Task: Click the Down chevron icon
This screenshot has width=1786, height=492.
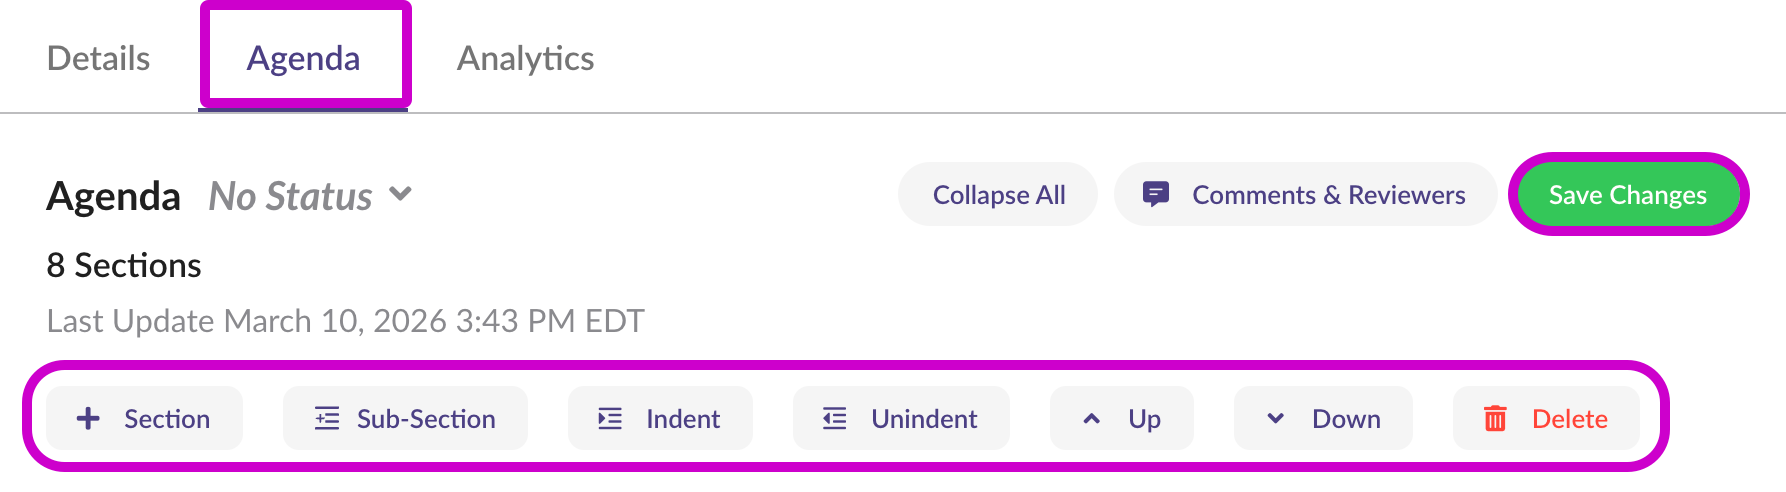Action: (1276, 418)
